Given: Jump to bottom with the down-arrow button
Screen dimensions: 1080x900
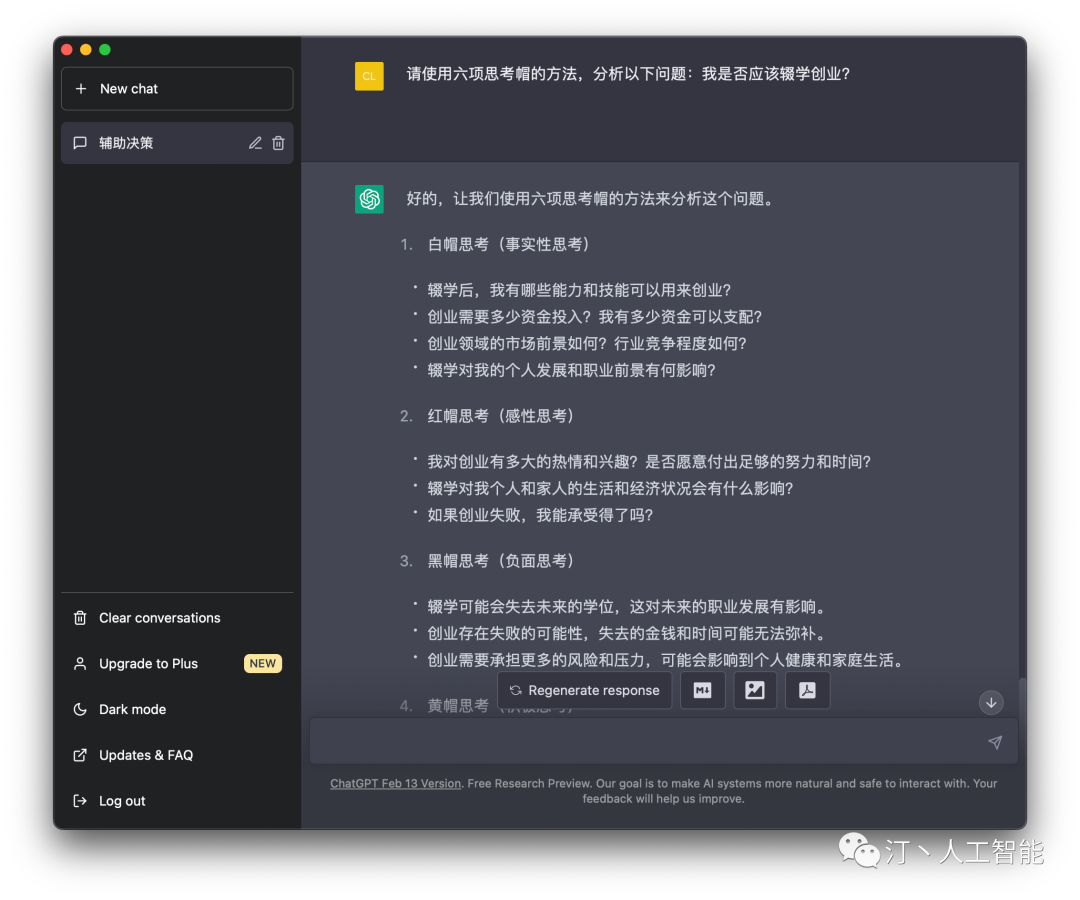Looking at the screenshot, I should click(x=991, y=703).
